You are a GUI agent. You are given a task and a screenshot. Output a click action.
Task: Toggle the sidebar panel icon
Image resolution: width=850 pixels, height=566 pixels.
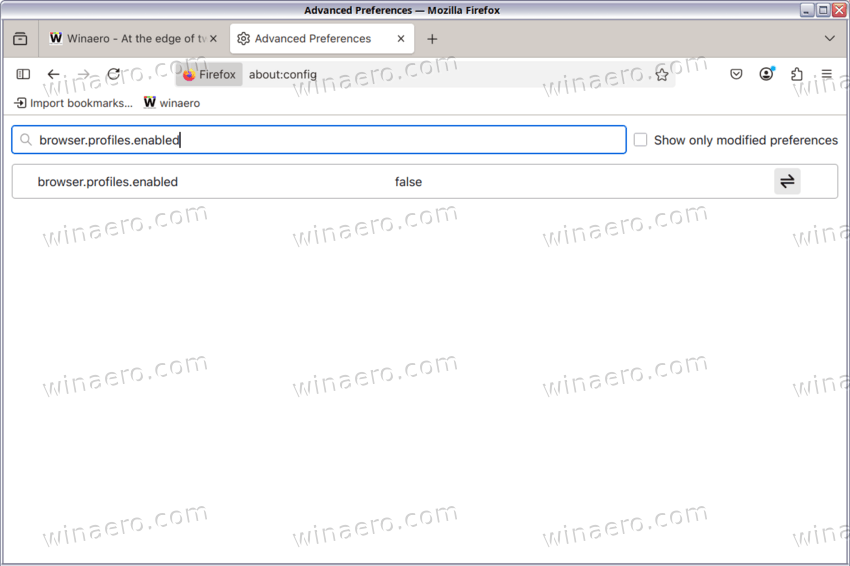pyautogui.click(x=23, y=74)
